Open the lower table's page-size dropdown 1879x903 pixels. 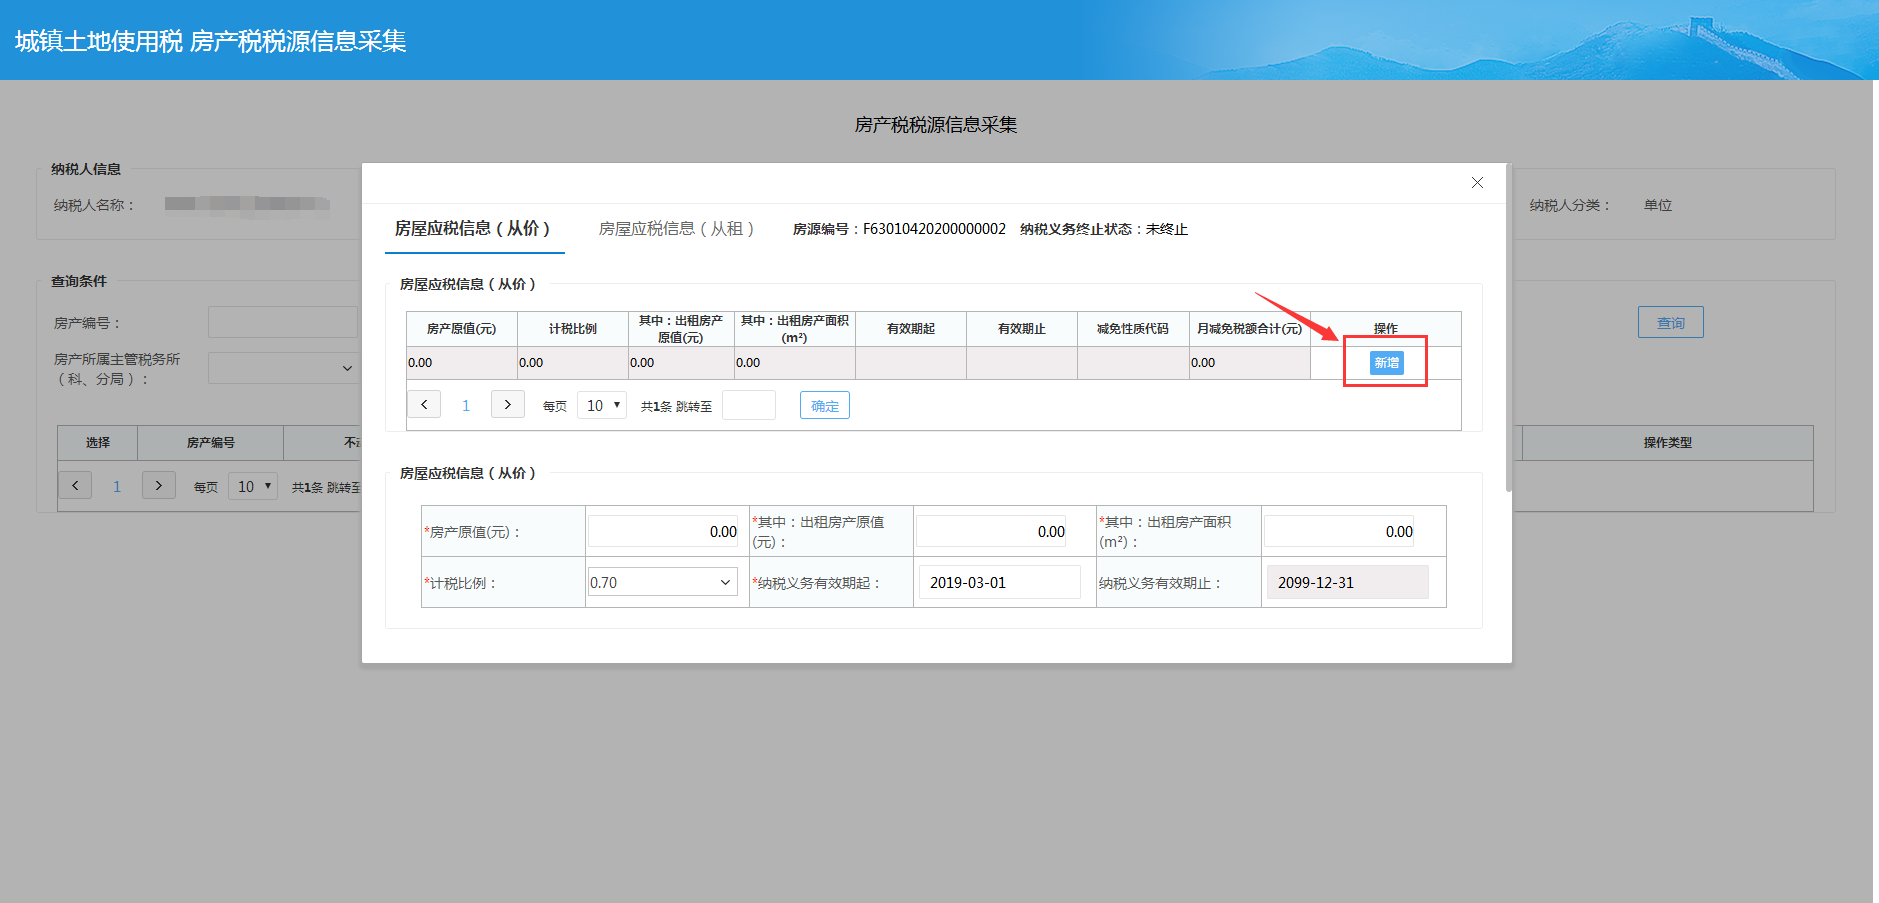coord(252,485)
